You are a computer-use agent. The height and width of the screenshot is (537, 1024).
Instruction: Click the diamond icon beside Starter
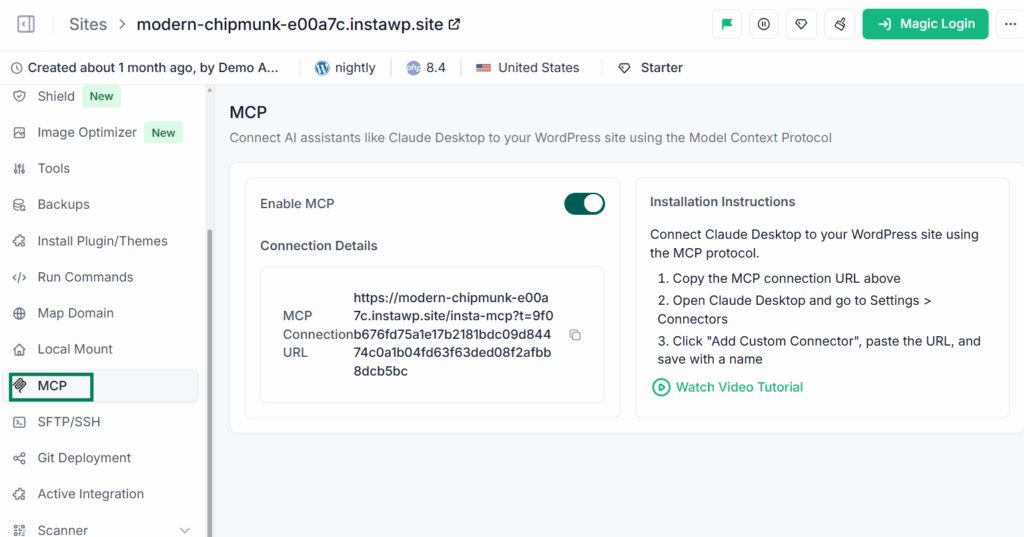click(624, 68)
